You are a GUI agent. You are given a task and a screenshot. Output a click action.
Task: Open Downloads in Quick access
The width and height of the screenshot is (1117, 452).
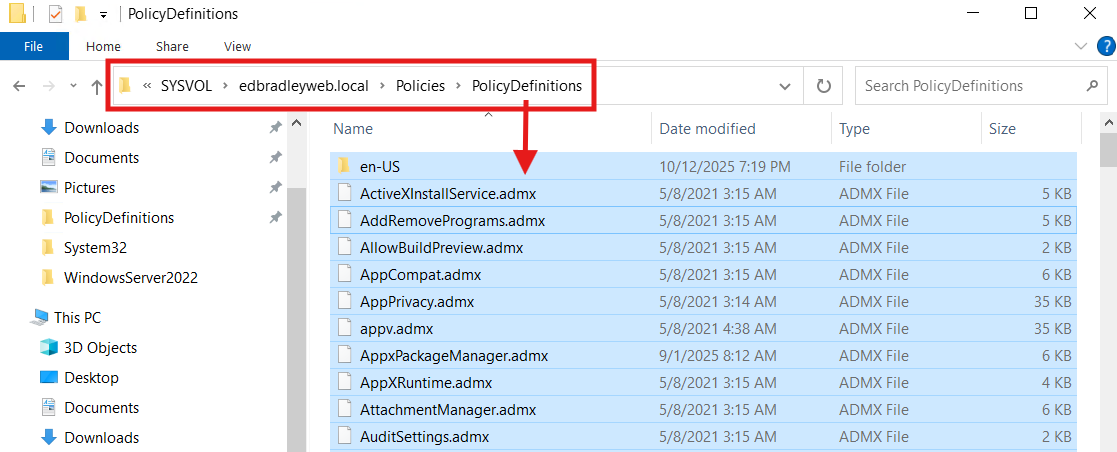pyautogui.click(x=101, y=128)
